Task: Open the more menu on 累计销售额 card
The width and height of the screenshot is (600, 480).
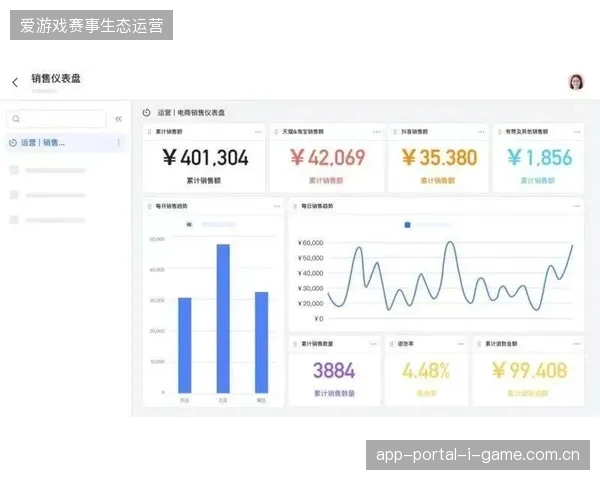Action: (258, 132)
